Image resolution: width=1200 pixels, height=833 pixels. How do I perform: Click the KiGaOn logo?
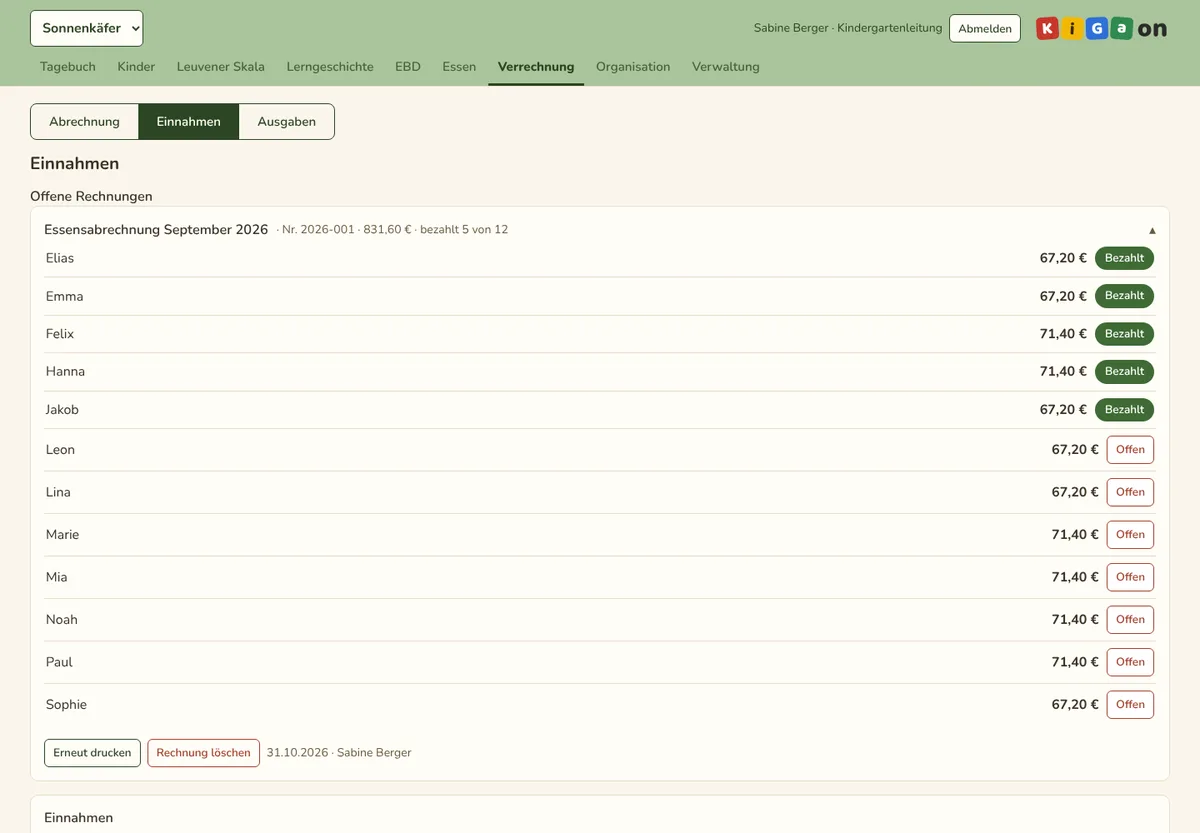tap(1101, 29)
